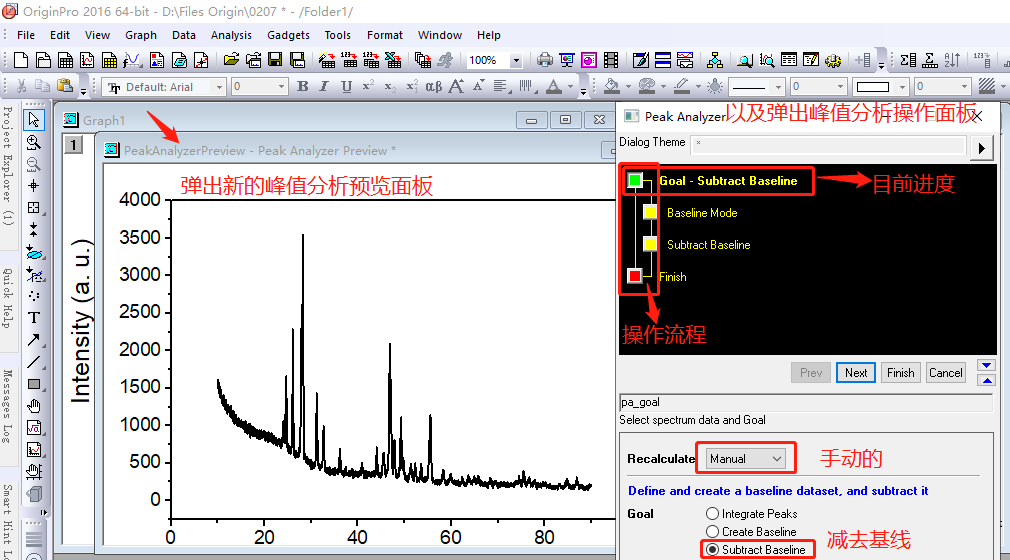This screenshot has height=560, width=1010.
Task: Open the font color dropdown arrow
Action: coord(571,86)
